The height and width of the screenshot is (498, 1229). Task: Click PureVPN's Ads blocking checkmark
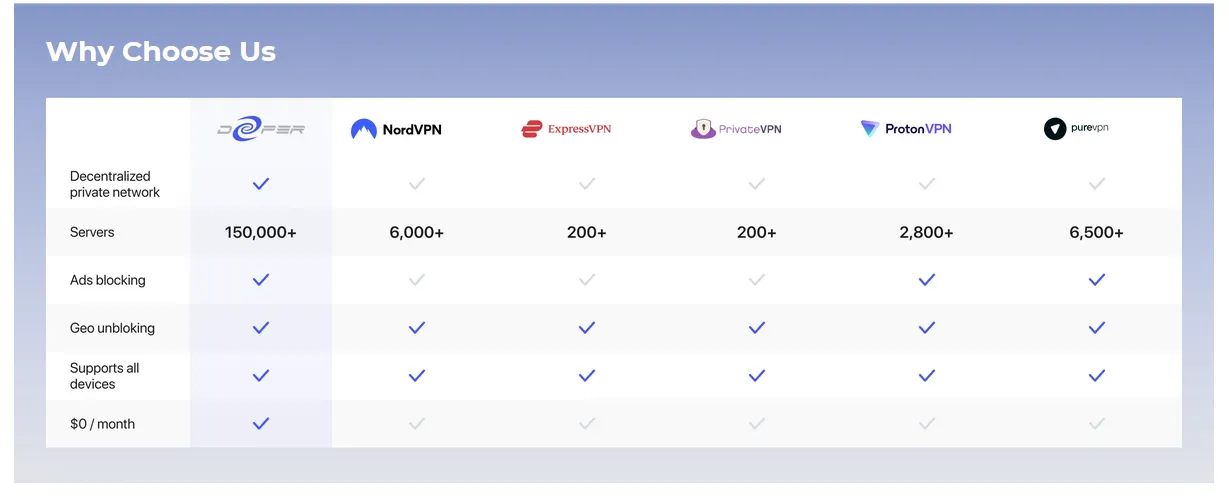1097,280
